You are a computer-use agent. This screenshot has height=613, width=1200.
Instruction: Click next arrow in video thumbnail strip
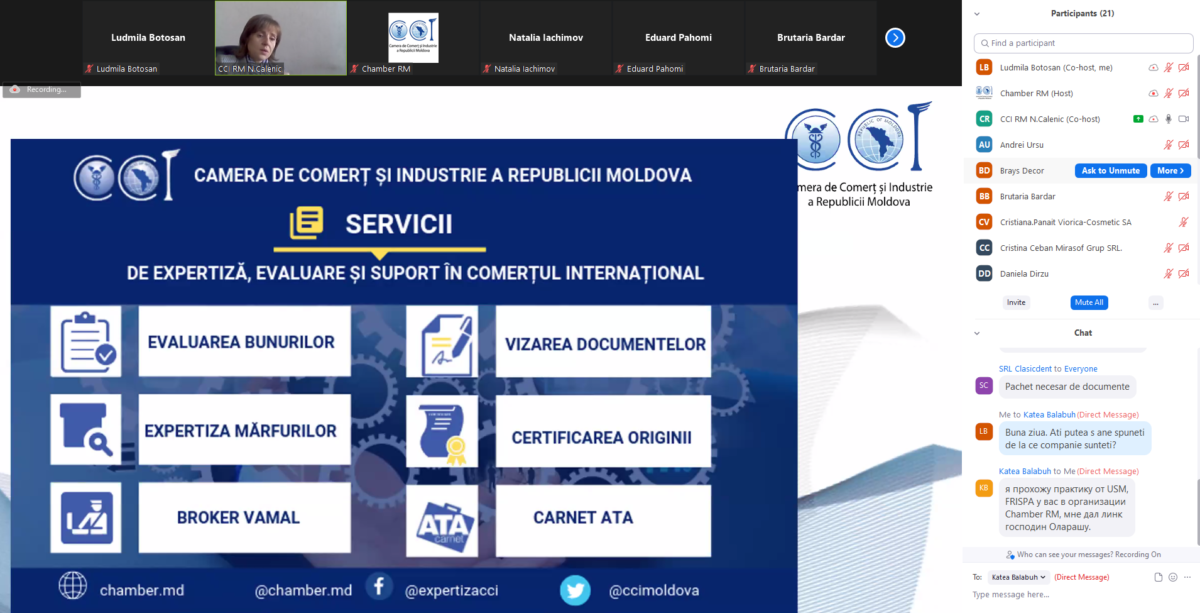pos(895,38)
